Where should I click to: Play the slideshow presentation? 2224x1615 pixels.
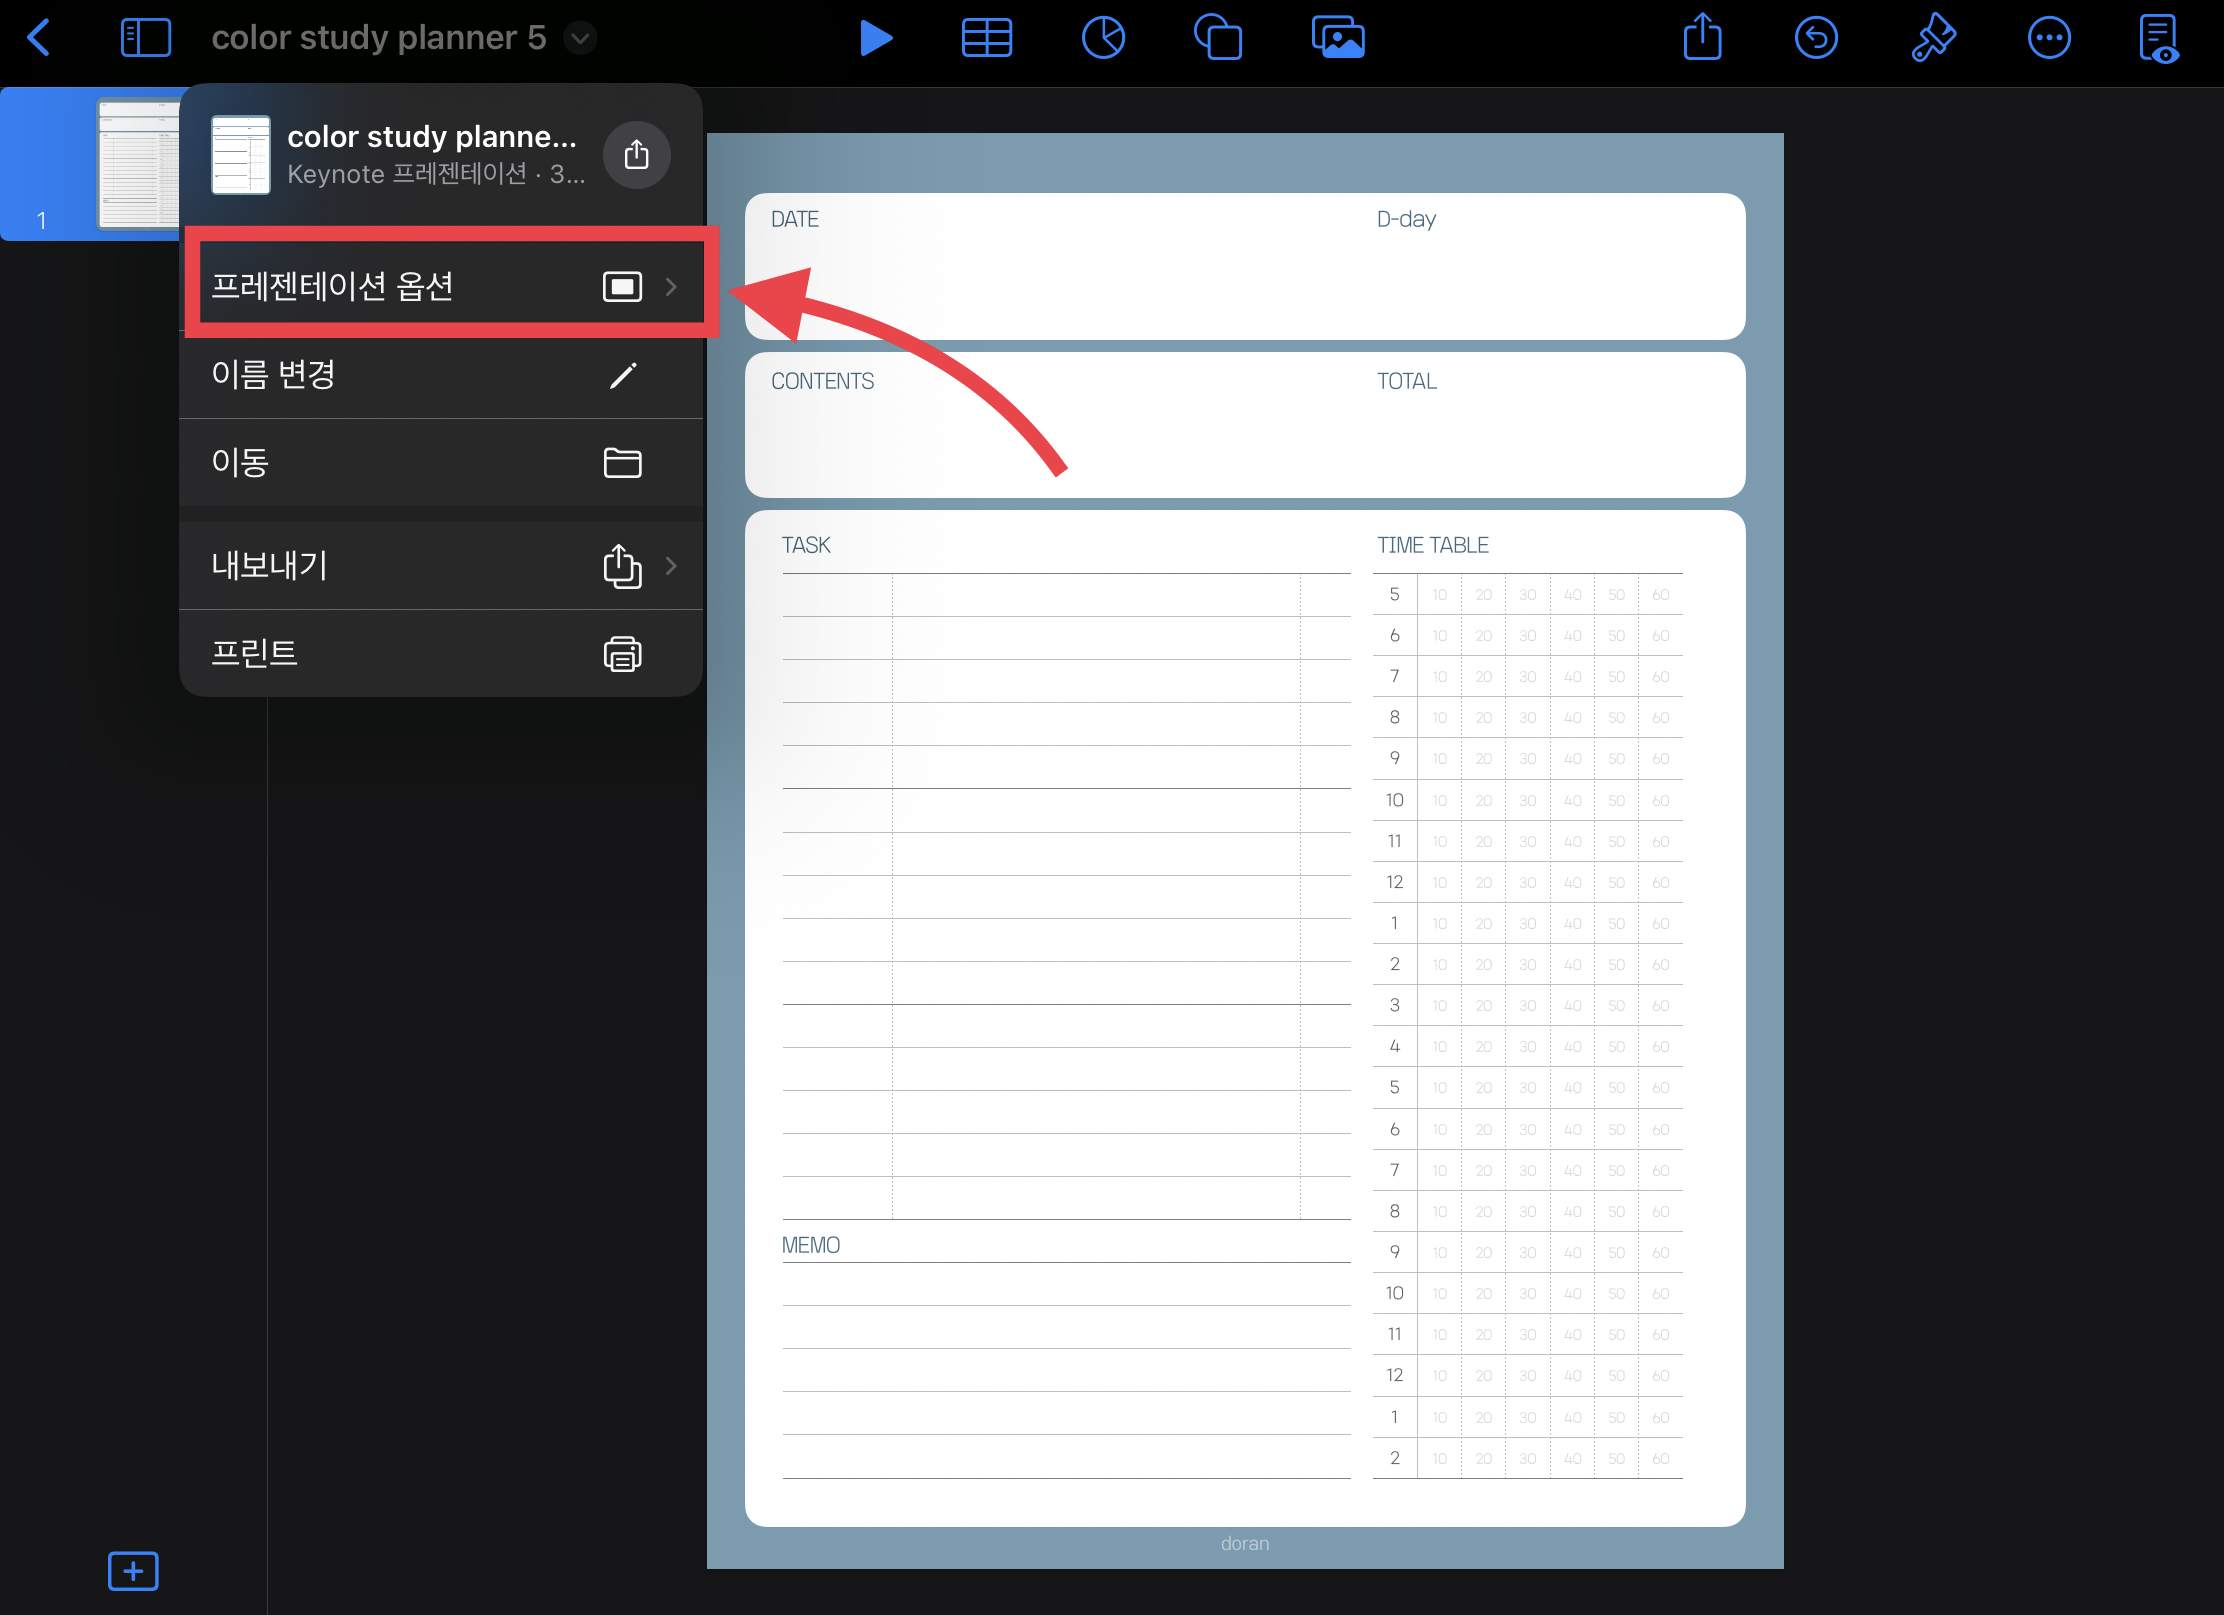point(875,38)
